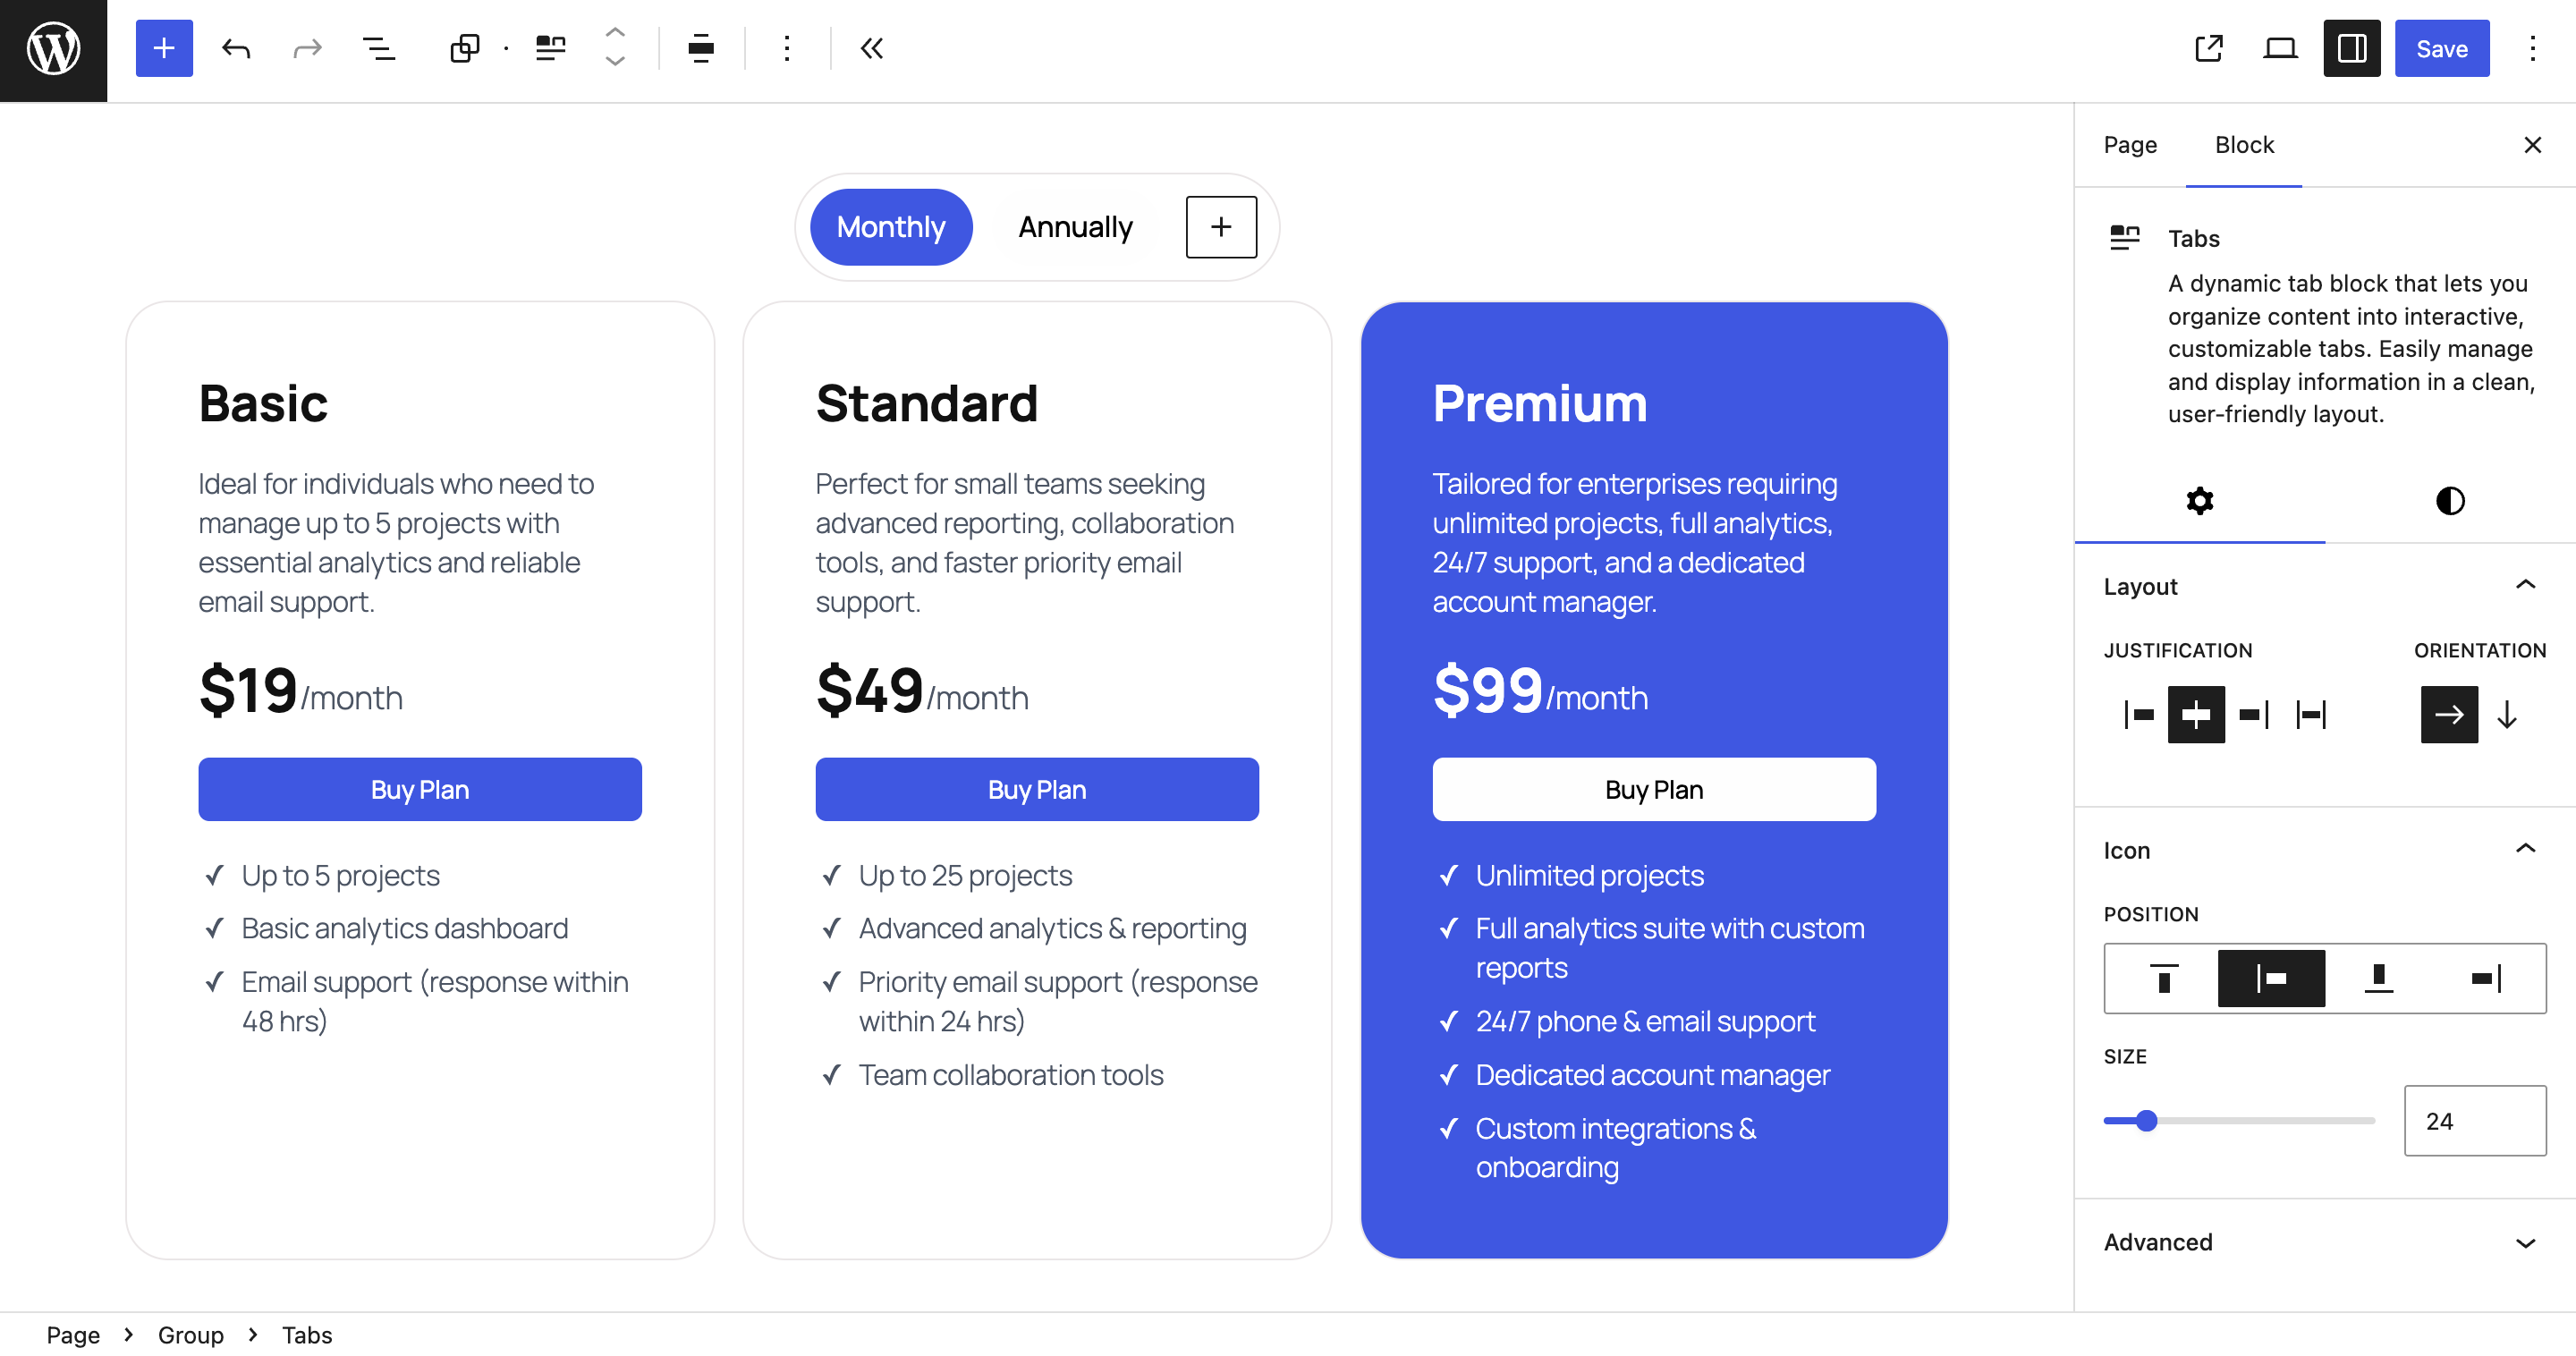The image size is (2576, 1356).
Task: Click the preview monitor icon
Action: (x=2280, y=48)
